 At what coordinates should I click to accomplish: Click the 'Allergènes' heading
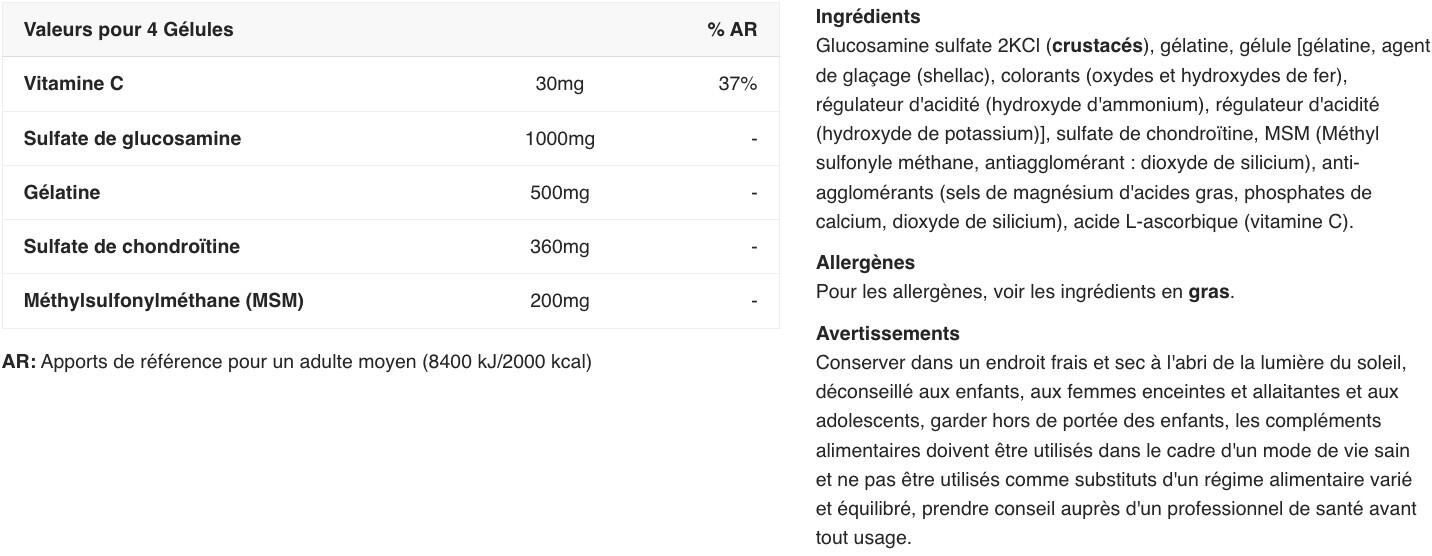pyautogui.click(x=865, y=263)
